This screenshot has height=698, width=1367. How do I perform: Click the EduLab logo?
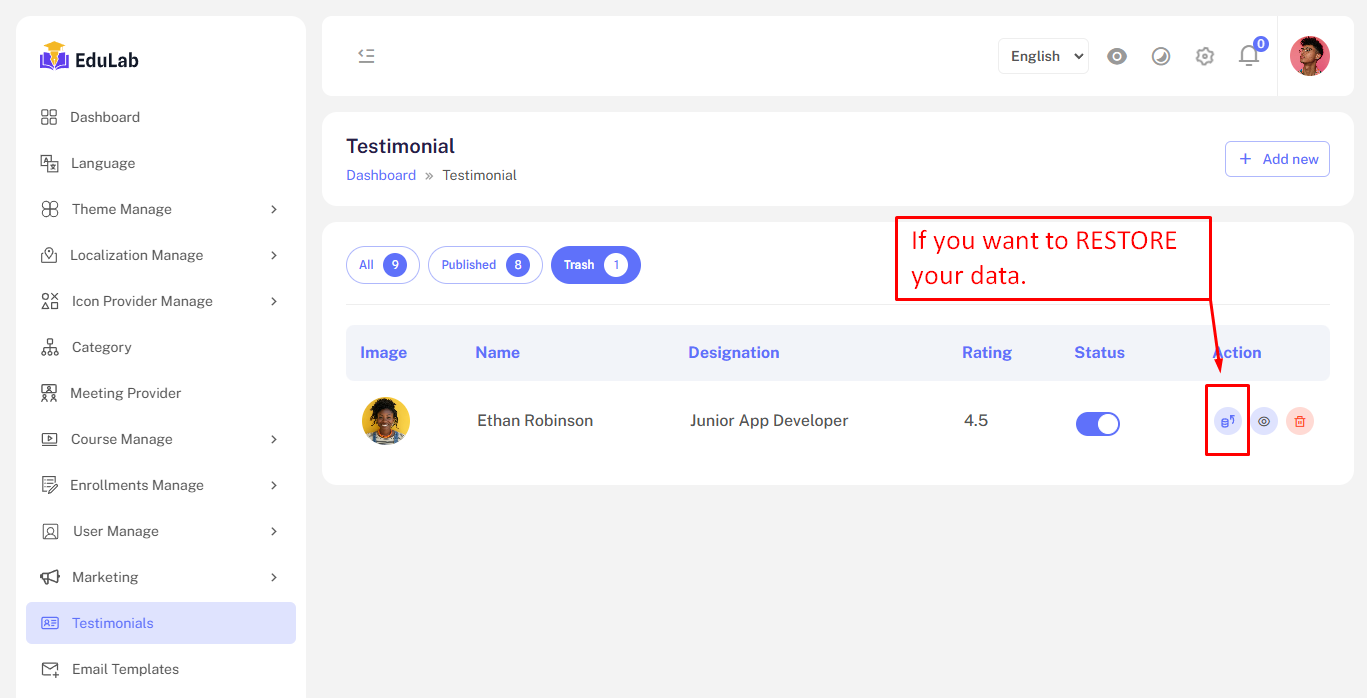pyautogui.click(x=89, y=58)
